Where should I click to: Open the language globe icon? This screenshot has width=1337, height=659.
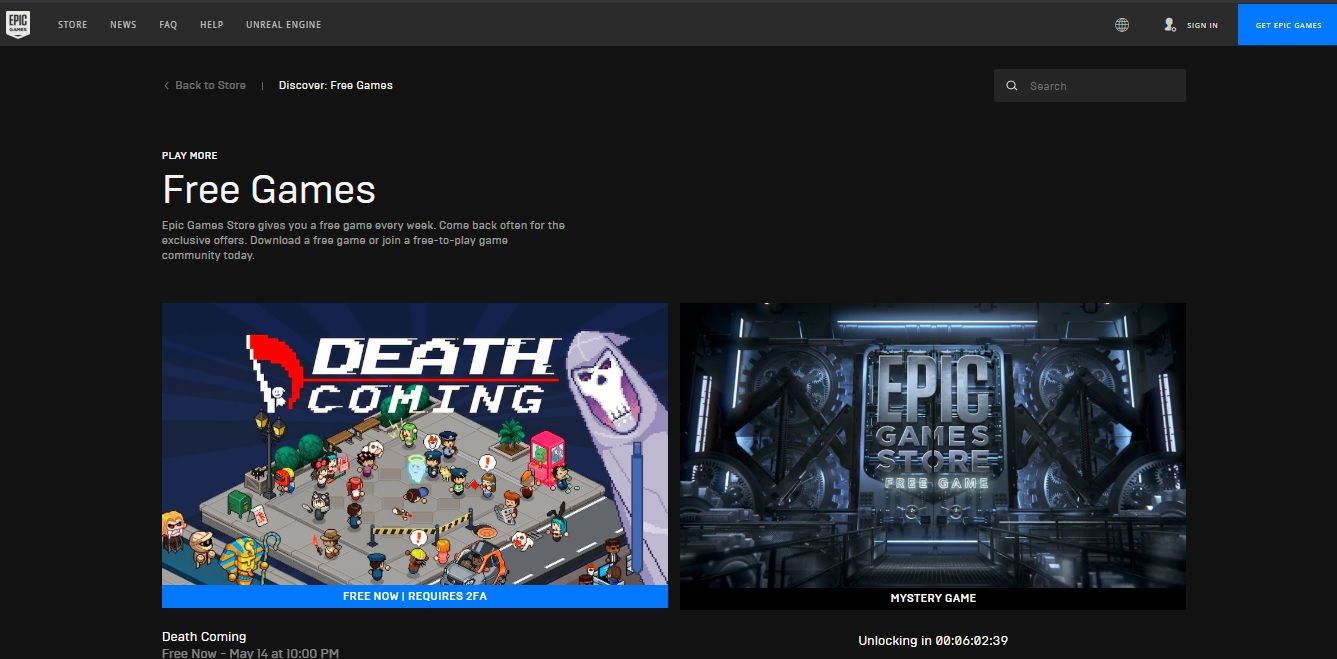coord(1122,25)
